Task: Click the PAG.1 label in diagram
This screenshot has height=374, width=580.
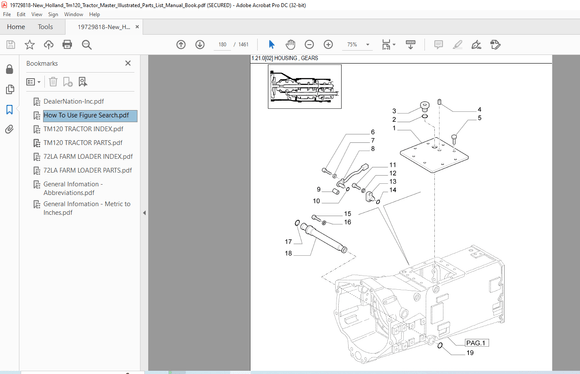Action: [476, 343]
